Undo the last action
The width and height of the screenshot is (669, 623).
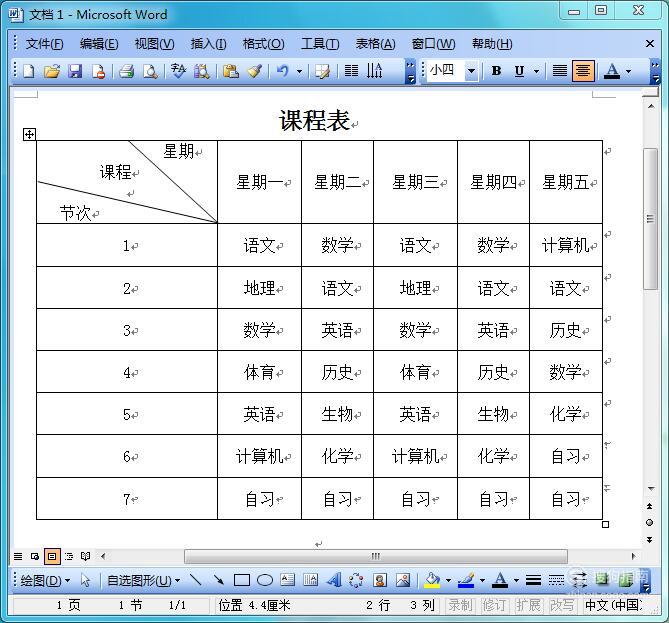click(x=282, y=71)
